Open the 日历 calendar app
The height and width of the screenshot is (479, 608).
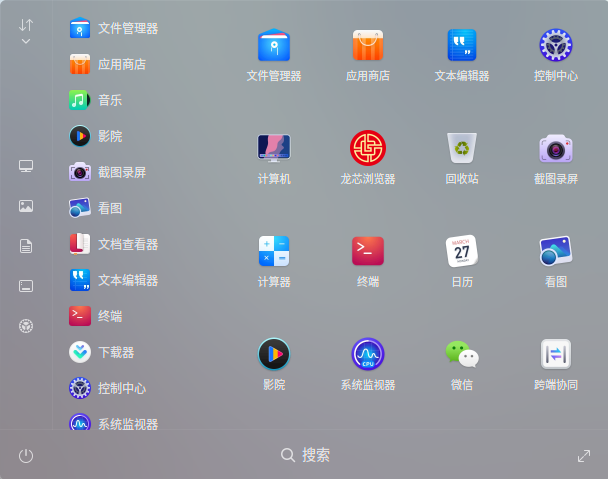click(x=461, y=261)
